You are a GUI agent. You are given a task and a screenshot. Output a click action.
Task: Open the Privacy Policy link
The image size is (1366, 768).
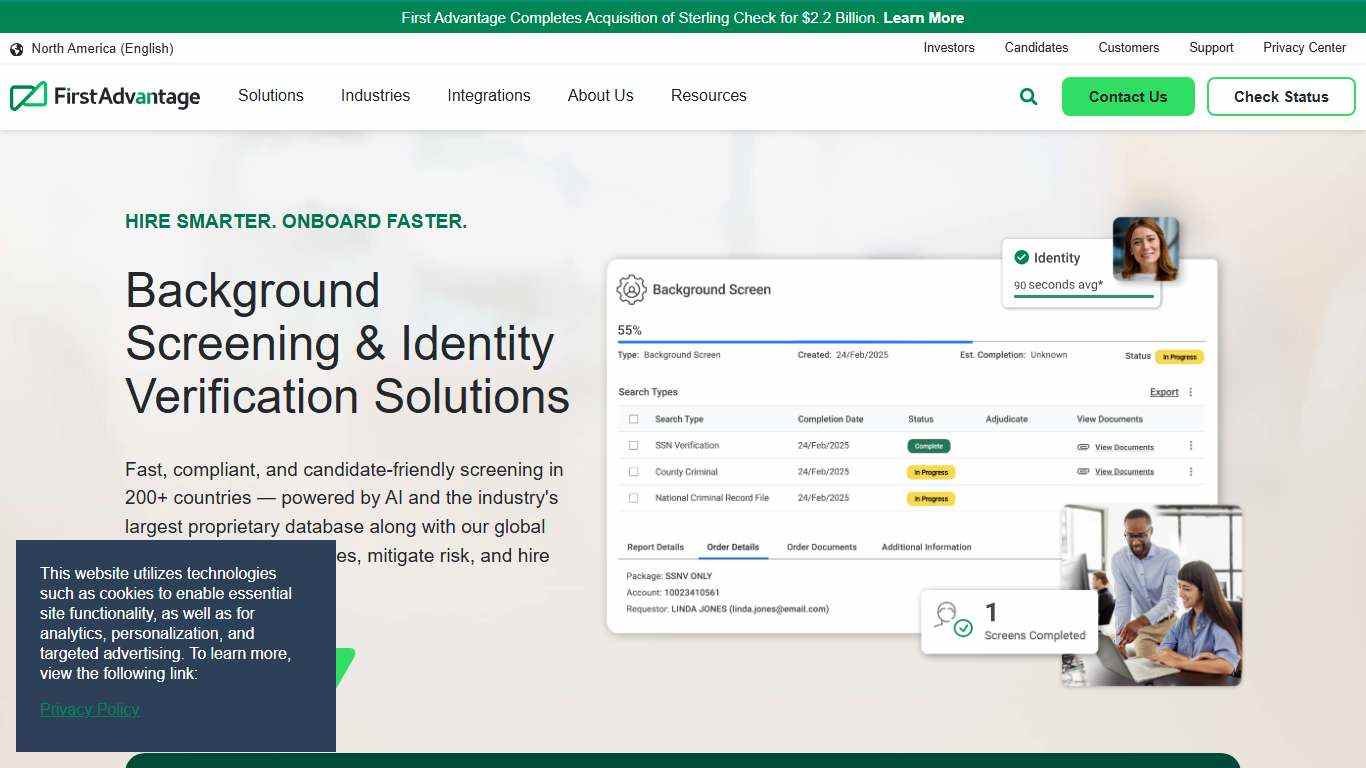tap(89, 709)
